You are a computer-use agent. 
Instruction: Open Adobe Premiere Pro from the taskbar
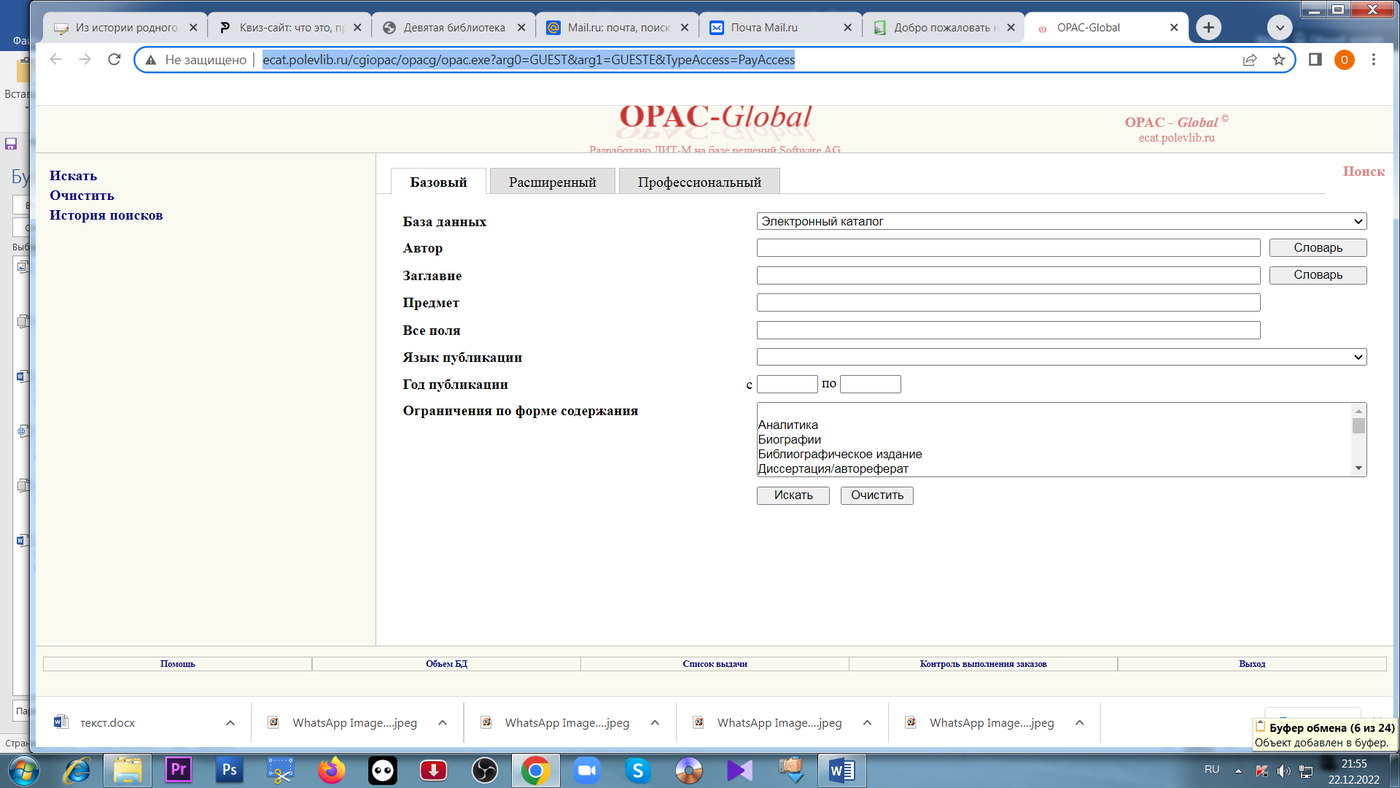point(178,770)
